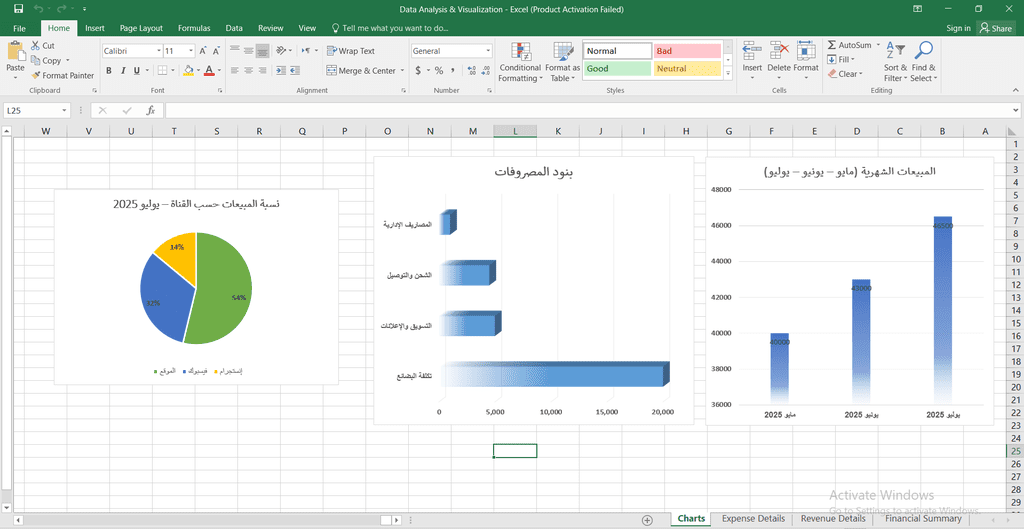Click inside the formula bar input
The height and width of the screenshot is (529, 1024).
(x=580, y=111)
